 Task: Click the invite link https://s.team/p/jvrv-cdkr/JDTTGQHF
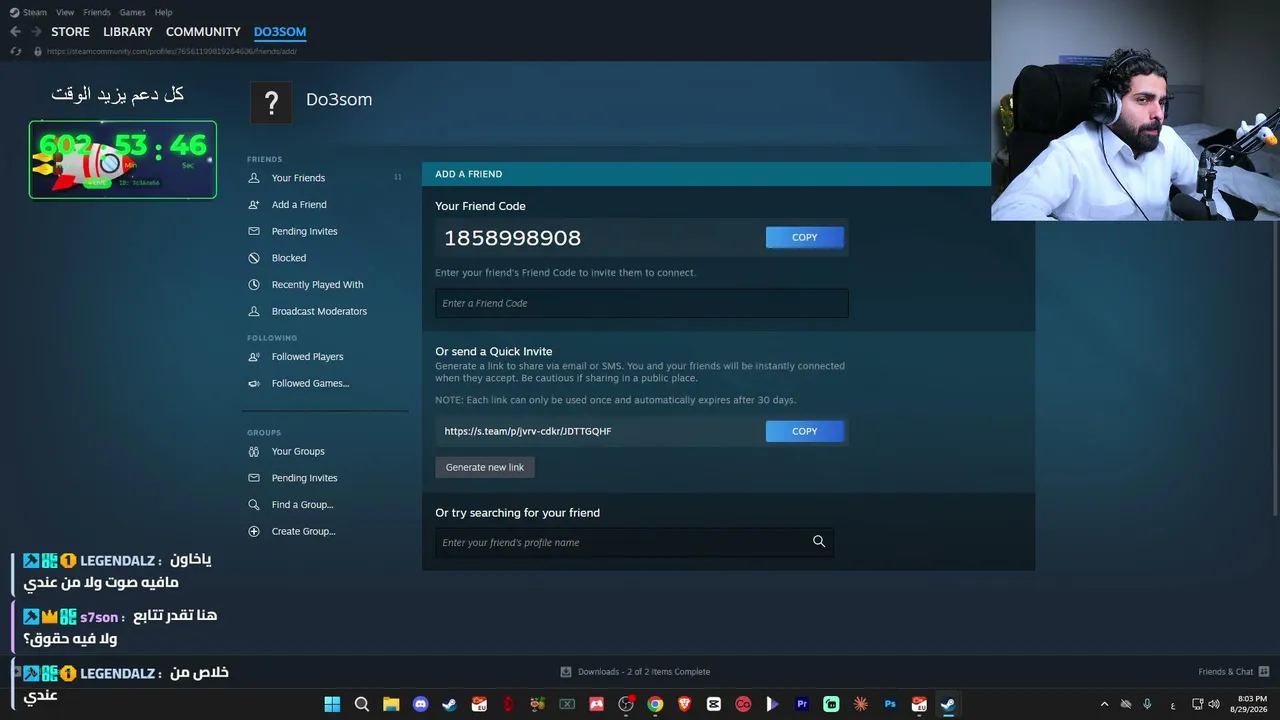click(528, 431)
